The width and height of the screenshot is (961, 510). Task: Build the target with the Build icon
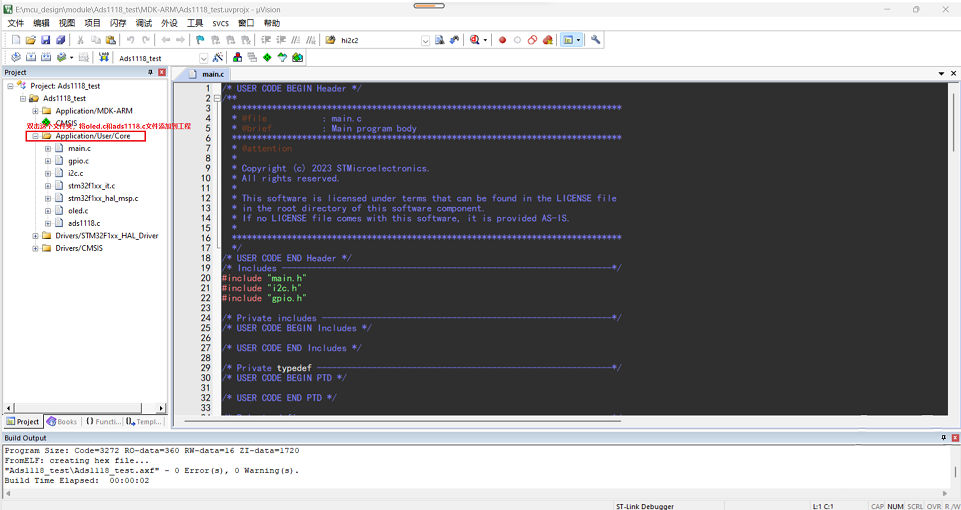click(x=31, y=58)
